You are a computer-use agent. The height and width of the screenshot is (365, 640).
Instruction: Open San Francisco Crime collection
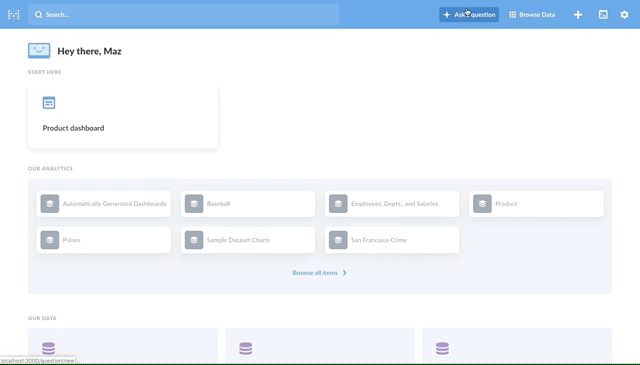pyautogui.click(x=392, y=240)
